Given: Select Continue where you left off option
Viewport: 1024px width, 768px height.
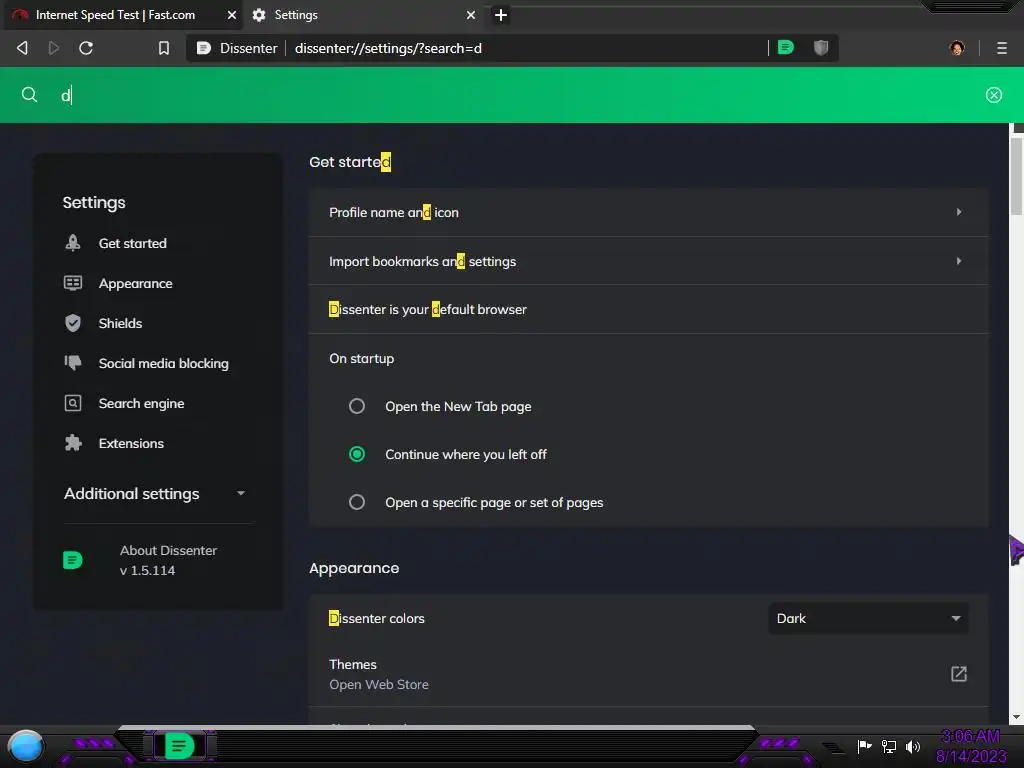Looking at the screenshot, I should click(357, 454).
